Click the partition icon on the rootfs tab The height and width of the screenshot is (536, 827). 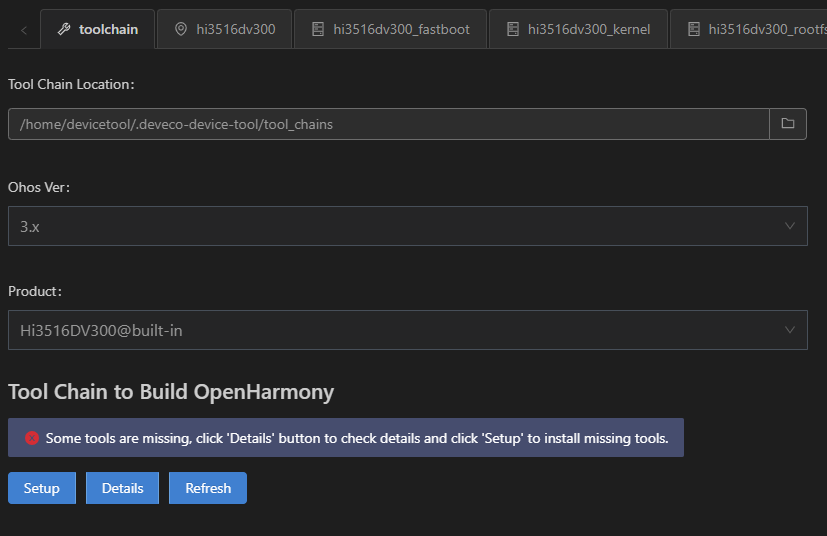694,29
